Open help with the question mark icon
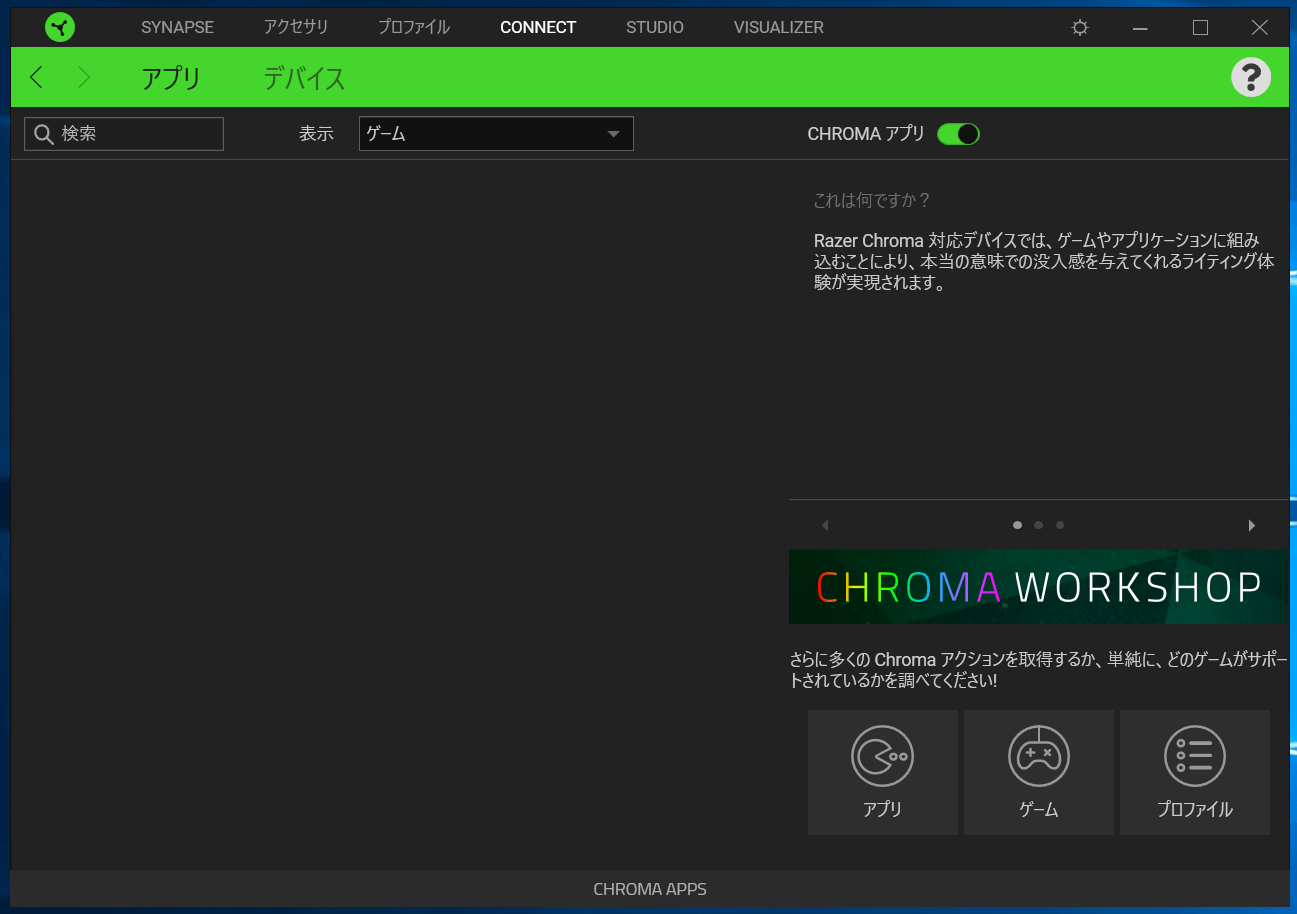Image resolution: width=1297 pixels, height=914 pixels. (x=1251, y=77)
